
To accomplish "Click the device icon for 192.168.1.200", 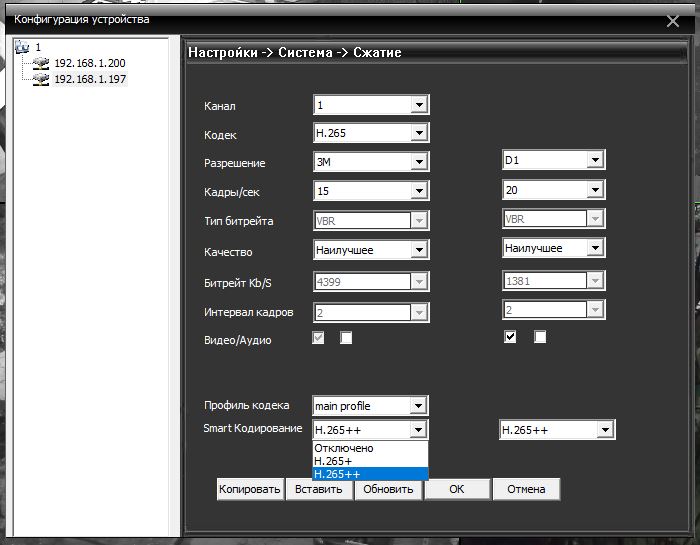I will point(41,63).
